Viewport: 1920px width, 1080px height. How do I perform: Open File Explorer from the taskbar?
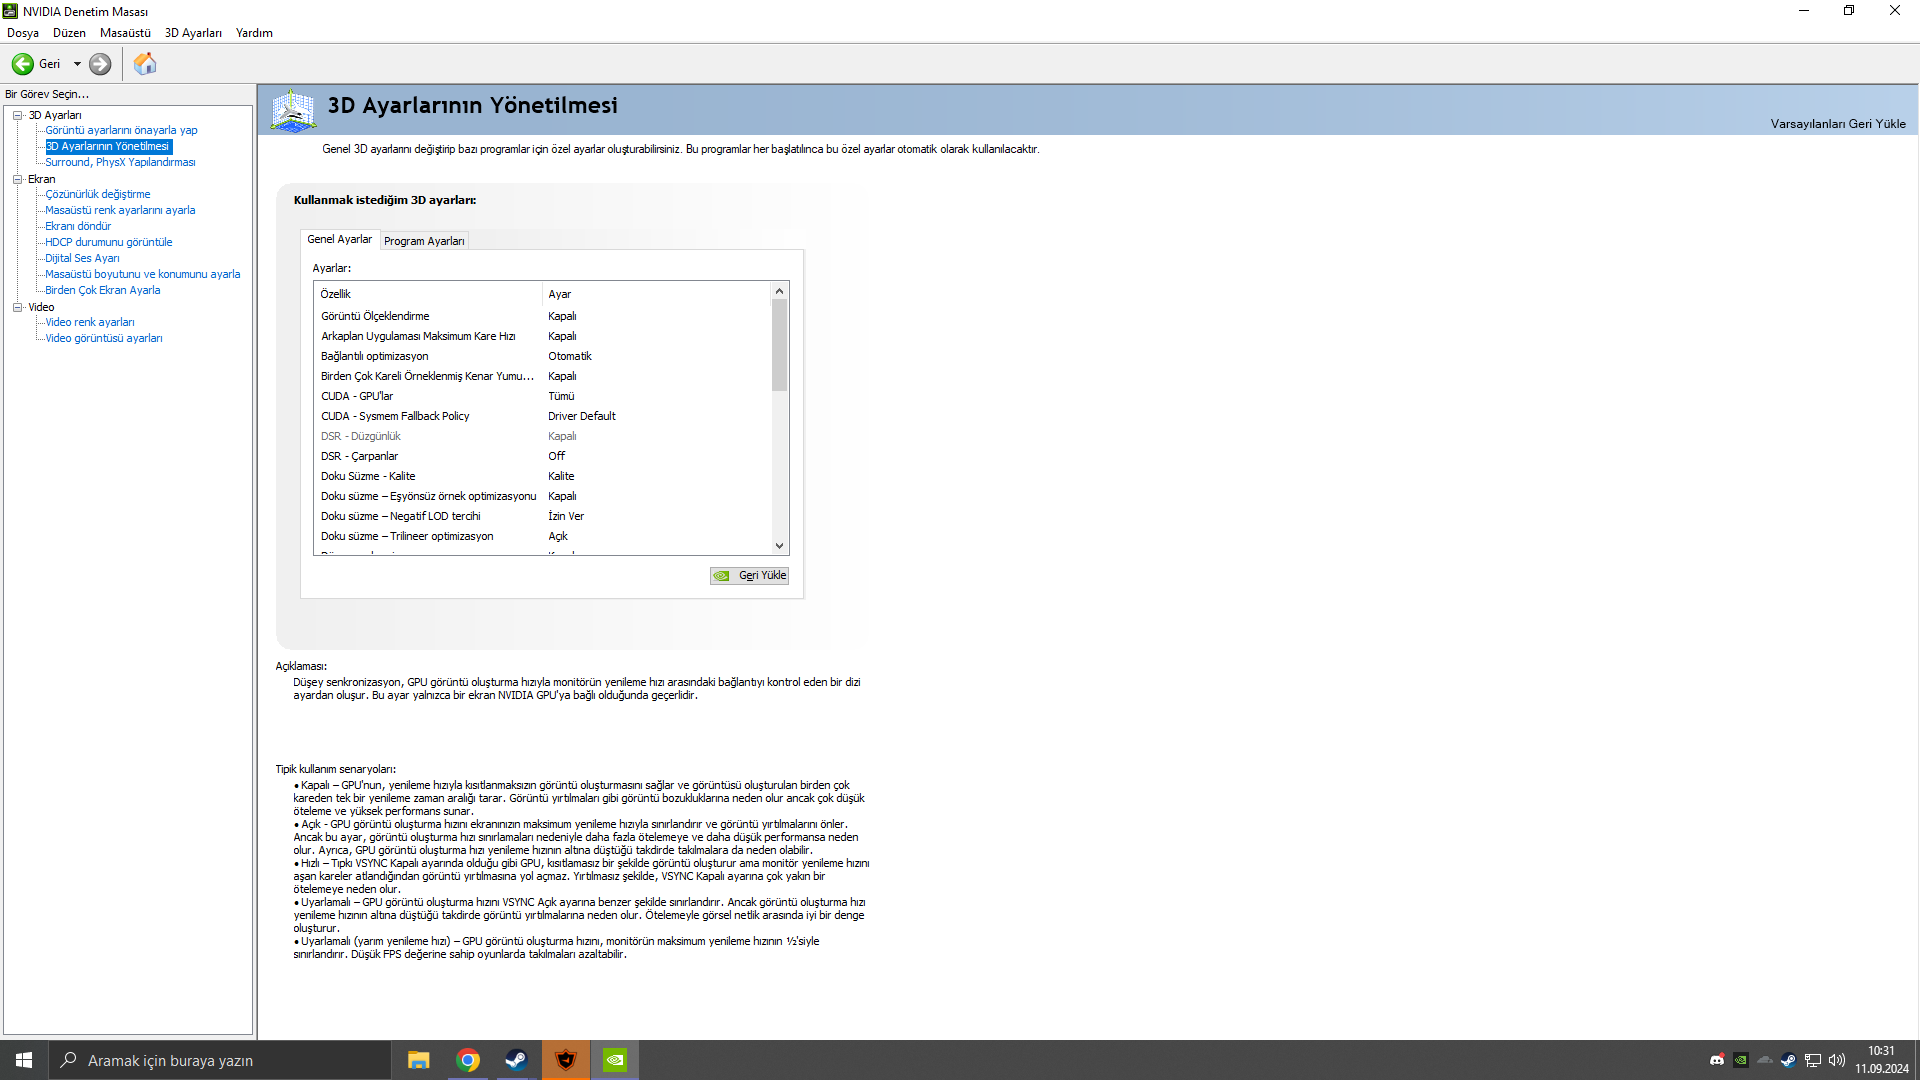click(418, 1060)
